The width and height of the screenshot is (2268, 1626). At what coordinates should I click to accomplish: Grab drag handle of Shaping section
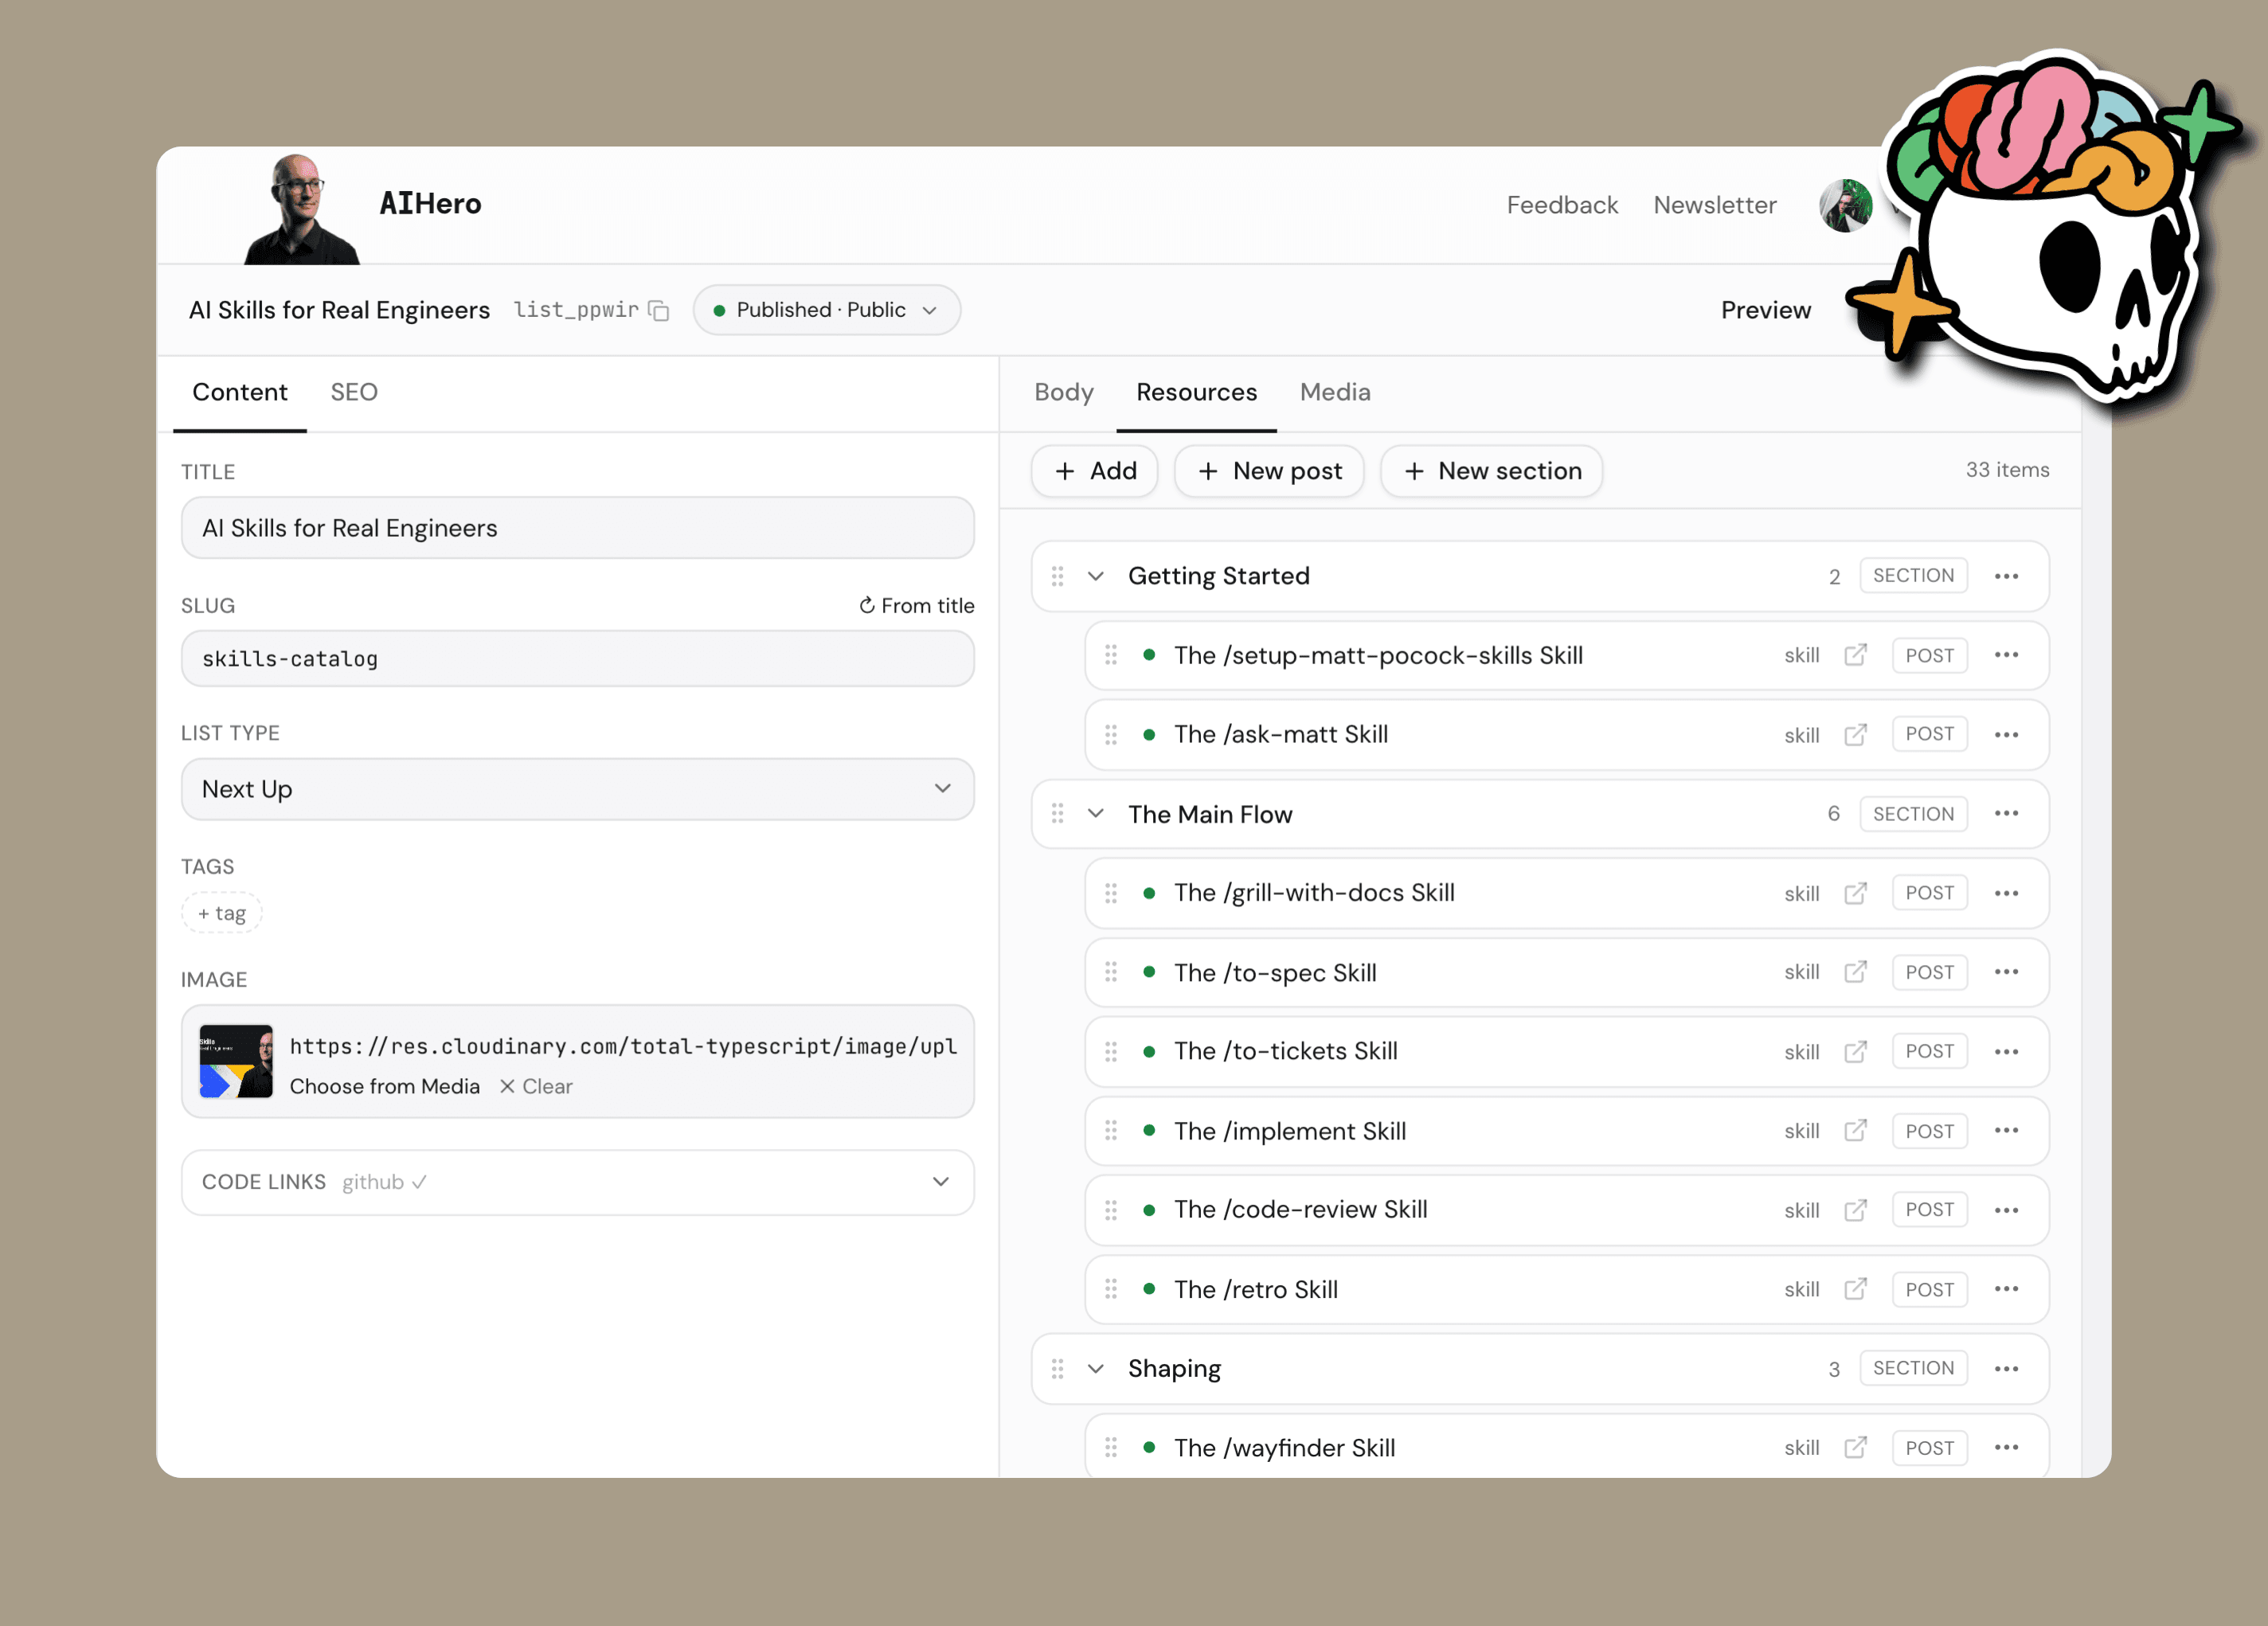pyautogui.click(x=1057, y=1368)
